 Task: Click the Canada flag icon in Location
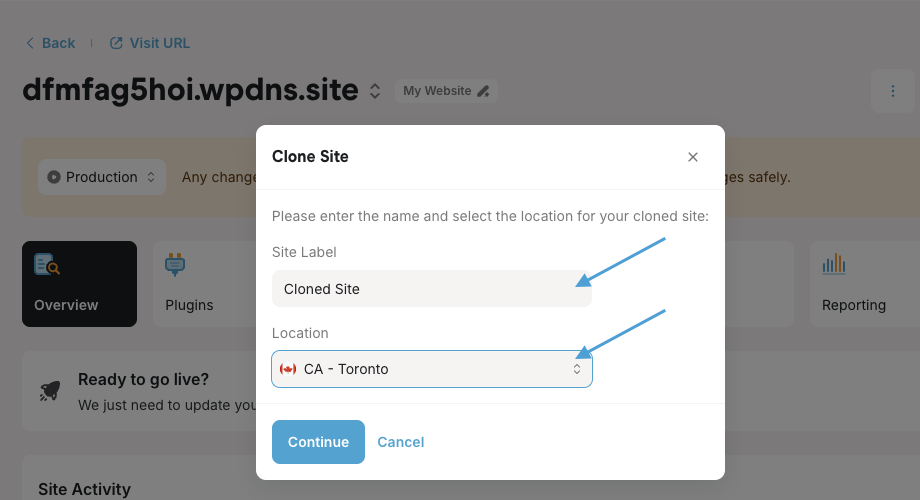pos(288,369)
